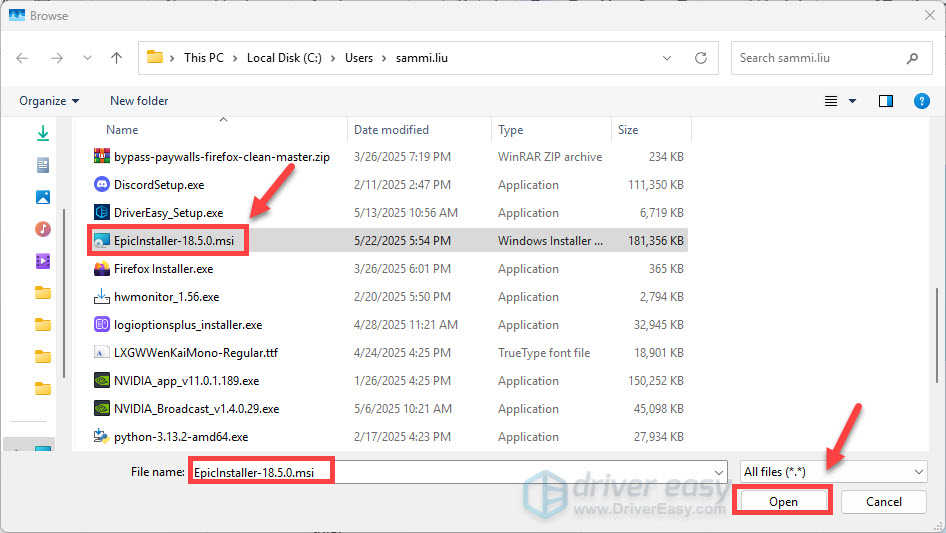The height and width of the screenshot is (533, 946).
Task: Select sammi.liu in the address path
Action: click(x=422, y=58)
